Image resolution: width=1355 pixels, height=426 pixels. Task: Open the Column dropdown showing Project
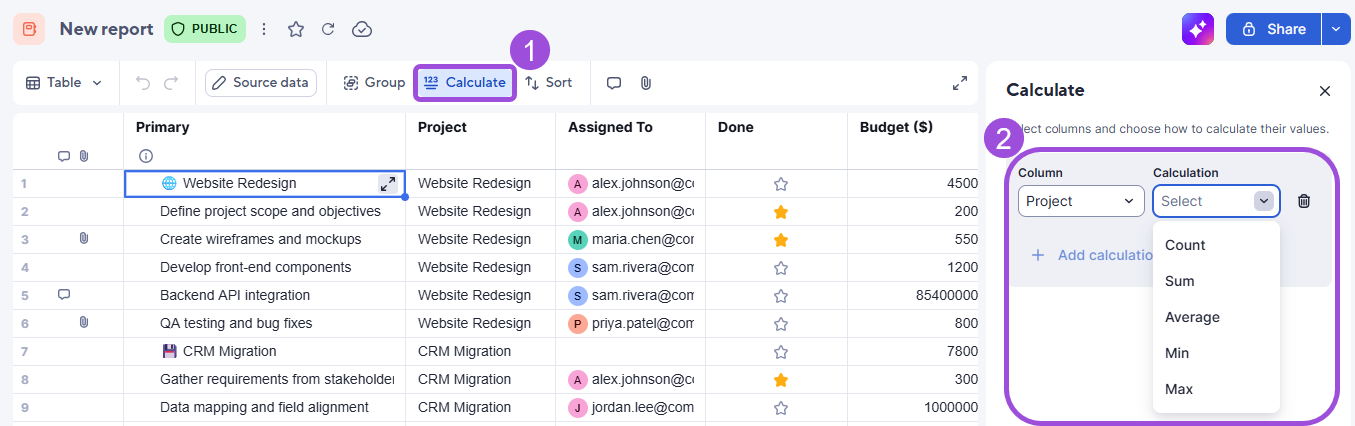(x=1081, y=201)
